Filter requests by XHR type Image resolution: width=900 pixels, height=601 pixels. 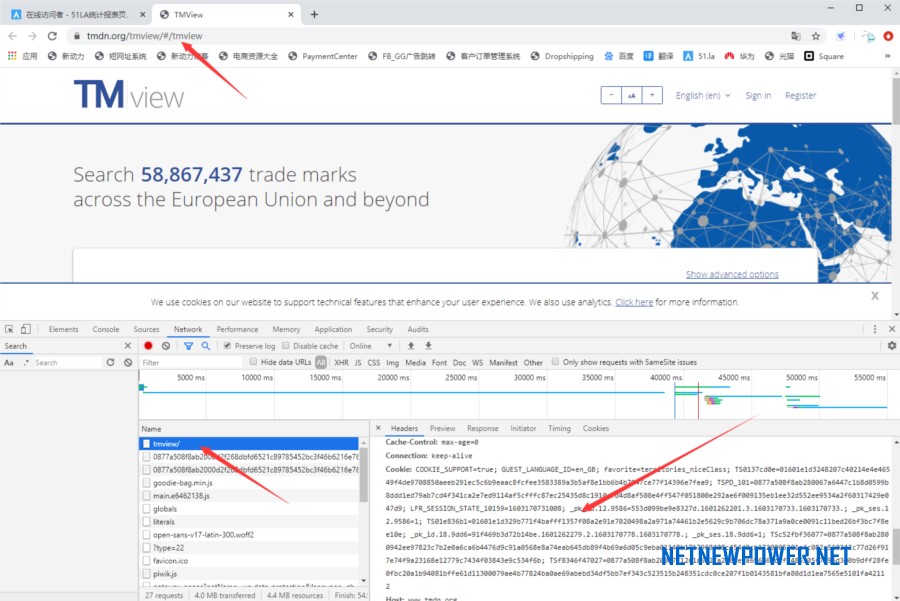(x=341, y=362)
